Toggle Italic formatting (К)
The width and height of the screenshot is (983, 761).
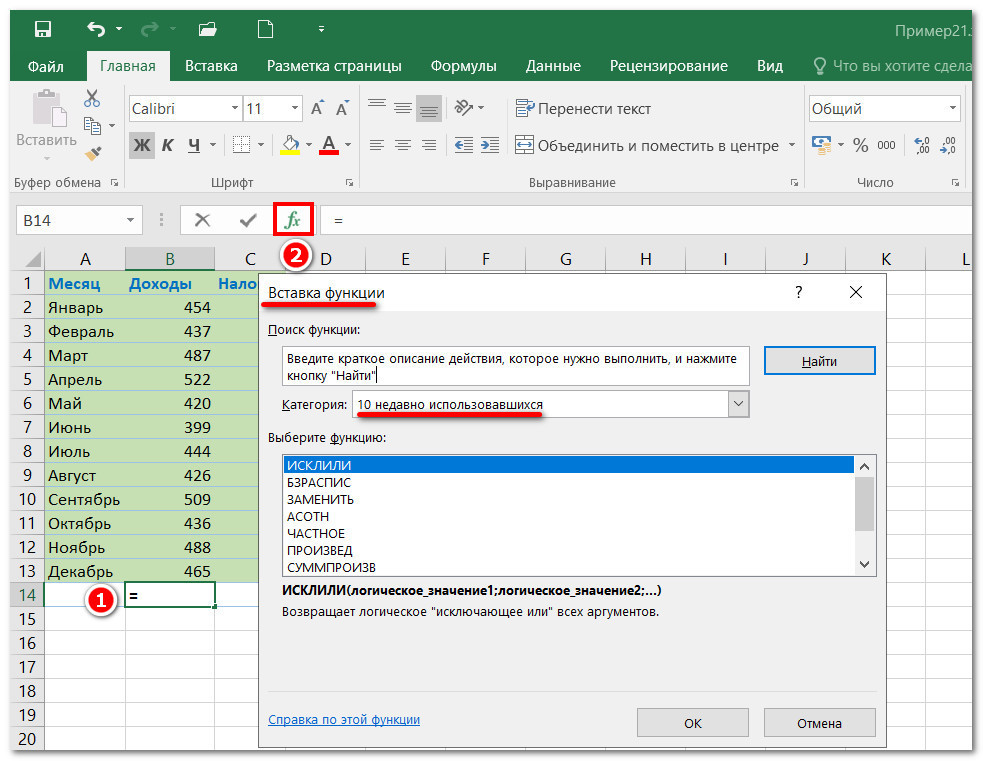coord(168,145)
